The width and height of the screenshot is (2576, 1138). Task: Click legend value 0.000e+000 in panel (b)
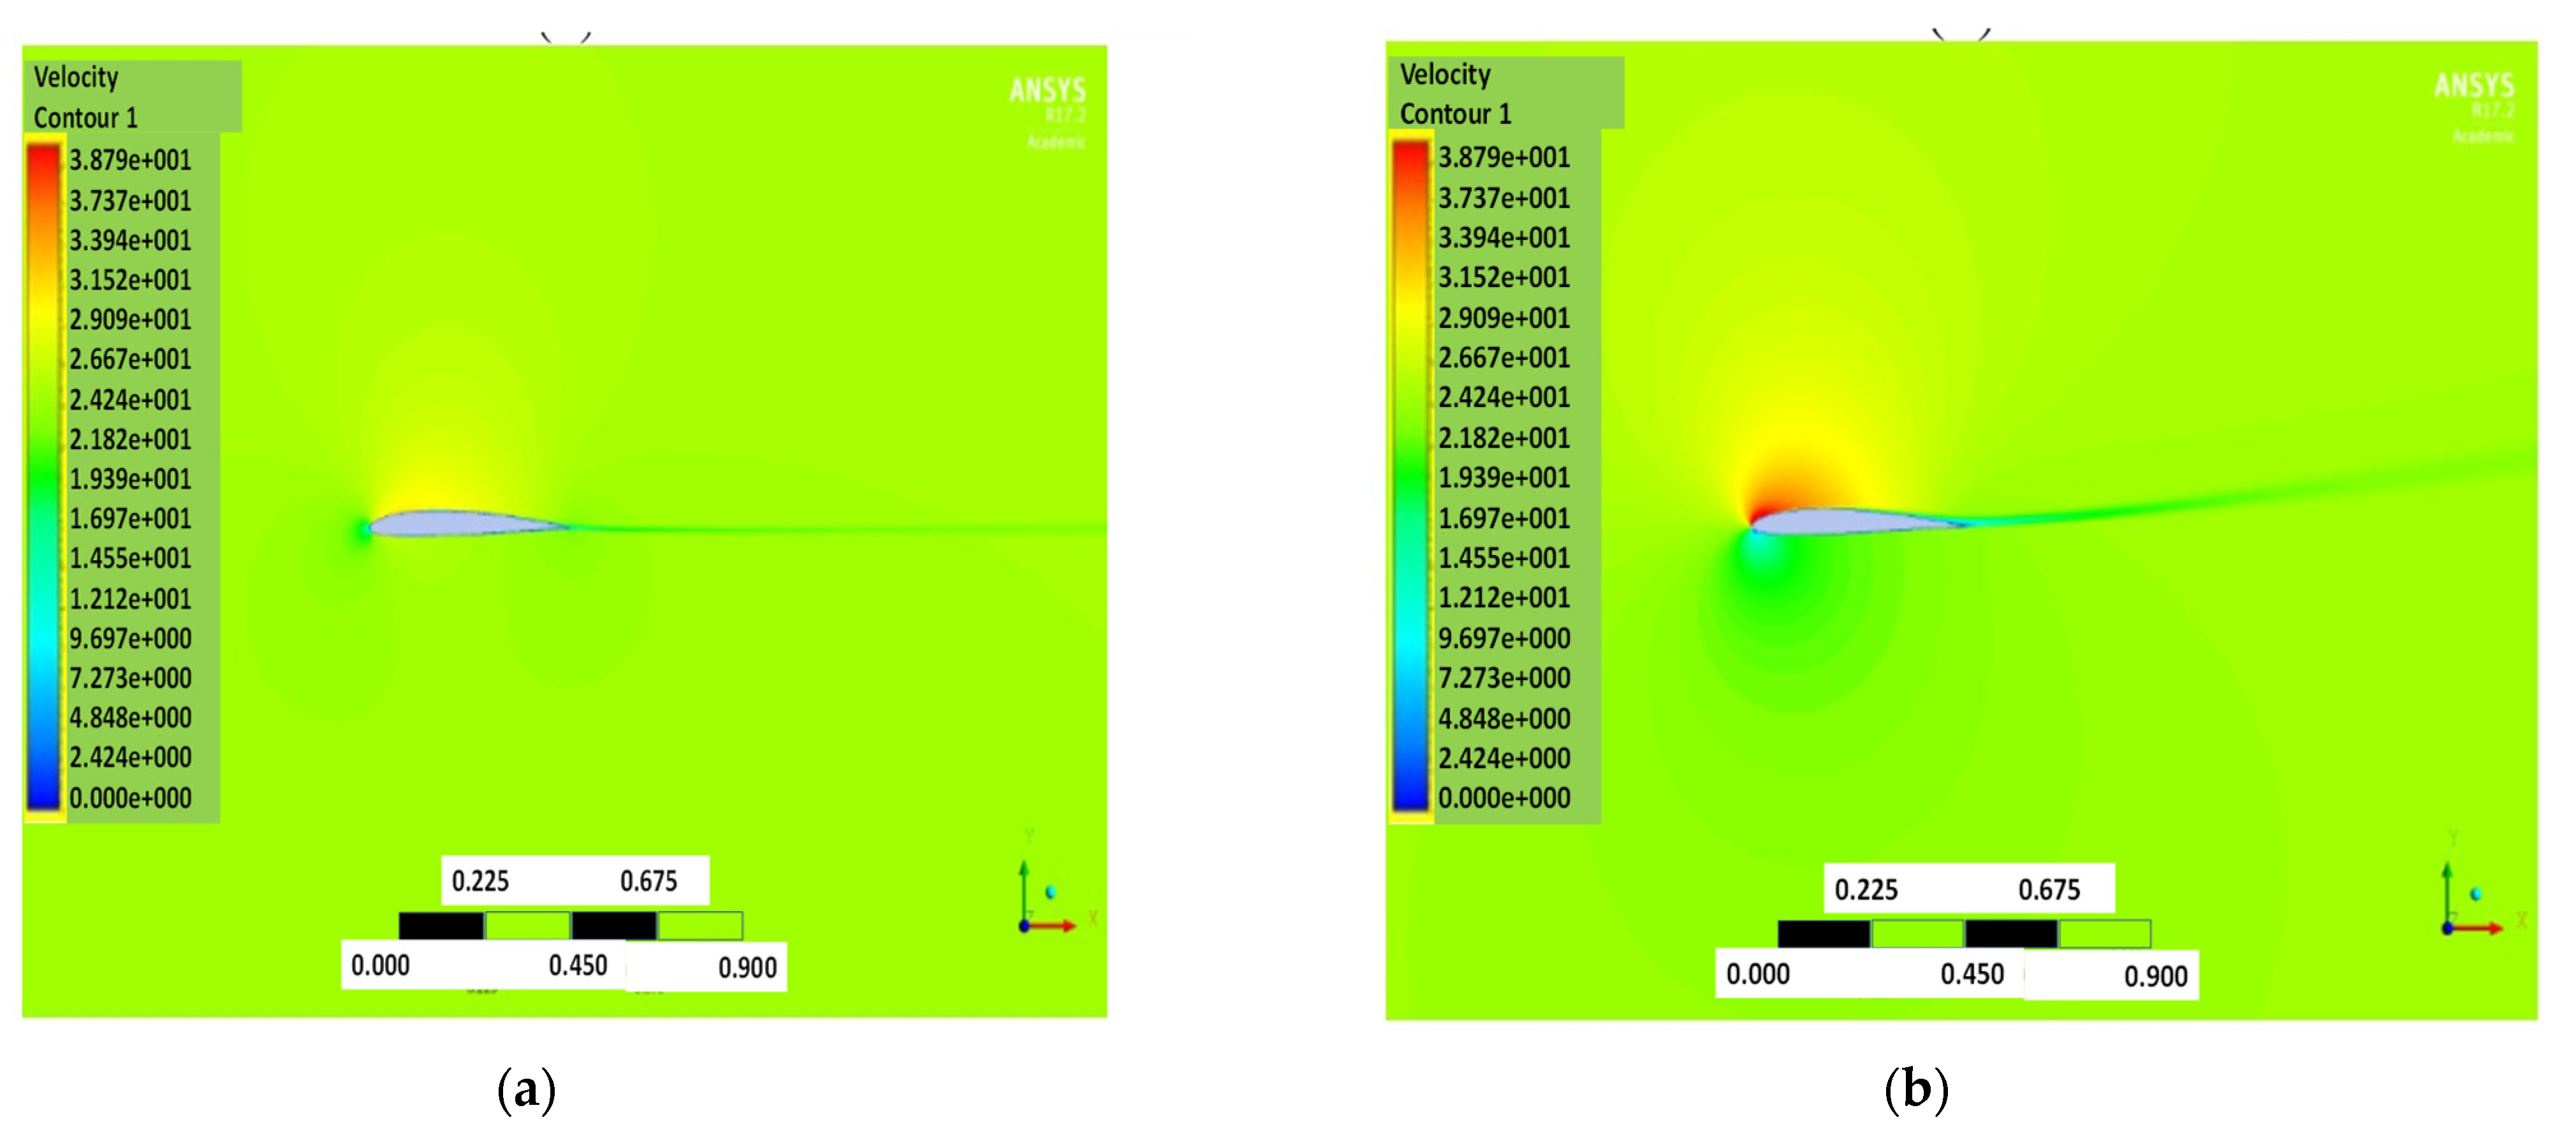[x=1504, y=798]
